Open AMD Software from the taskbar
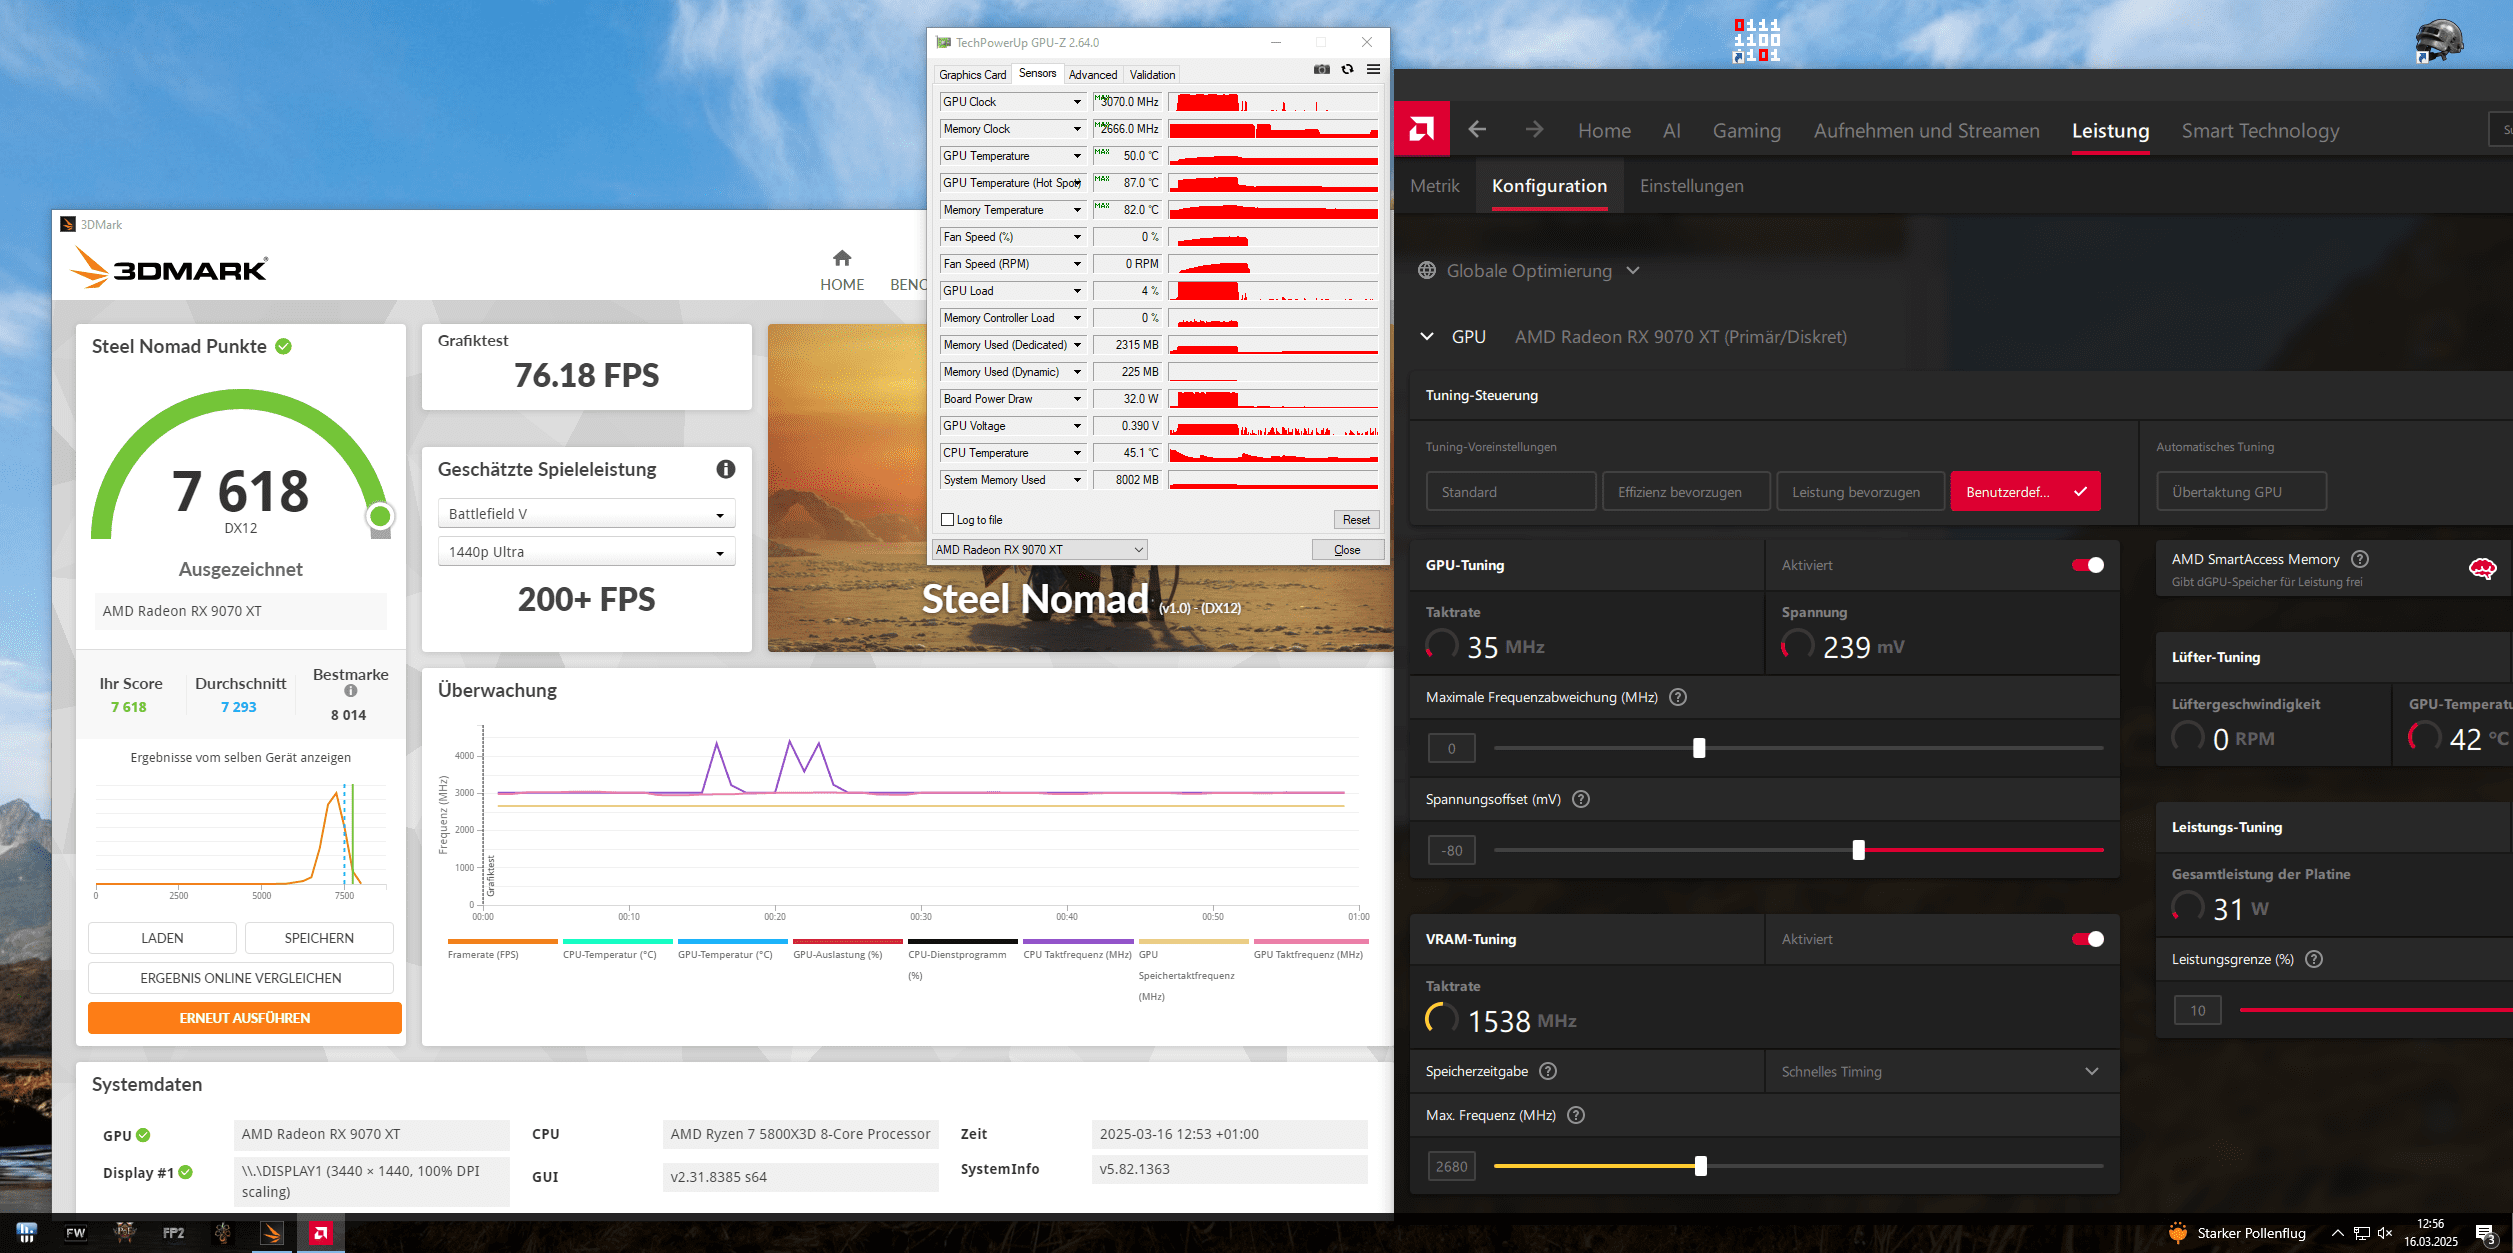This screenshot has width=2513, height=1253. point(321,1233)
